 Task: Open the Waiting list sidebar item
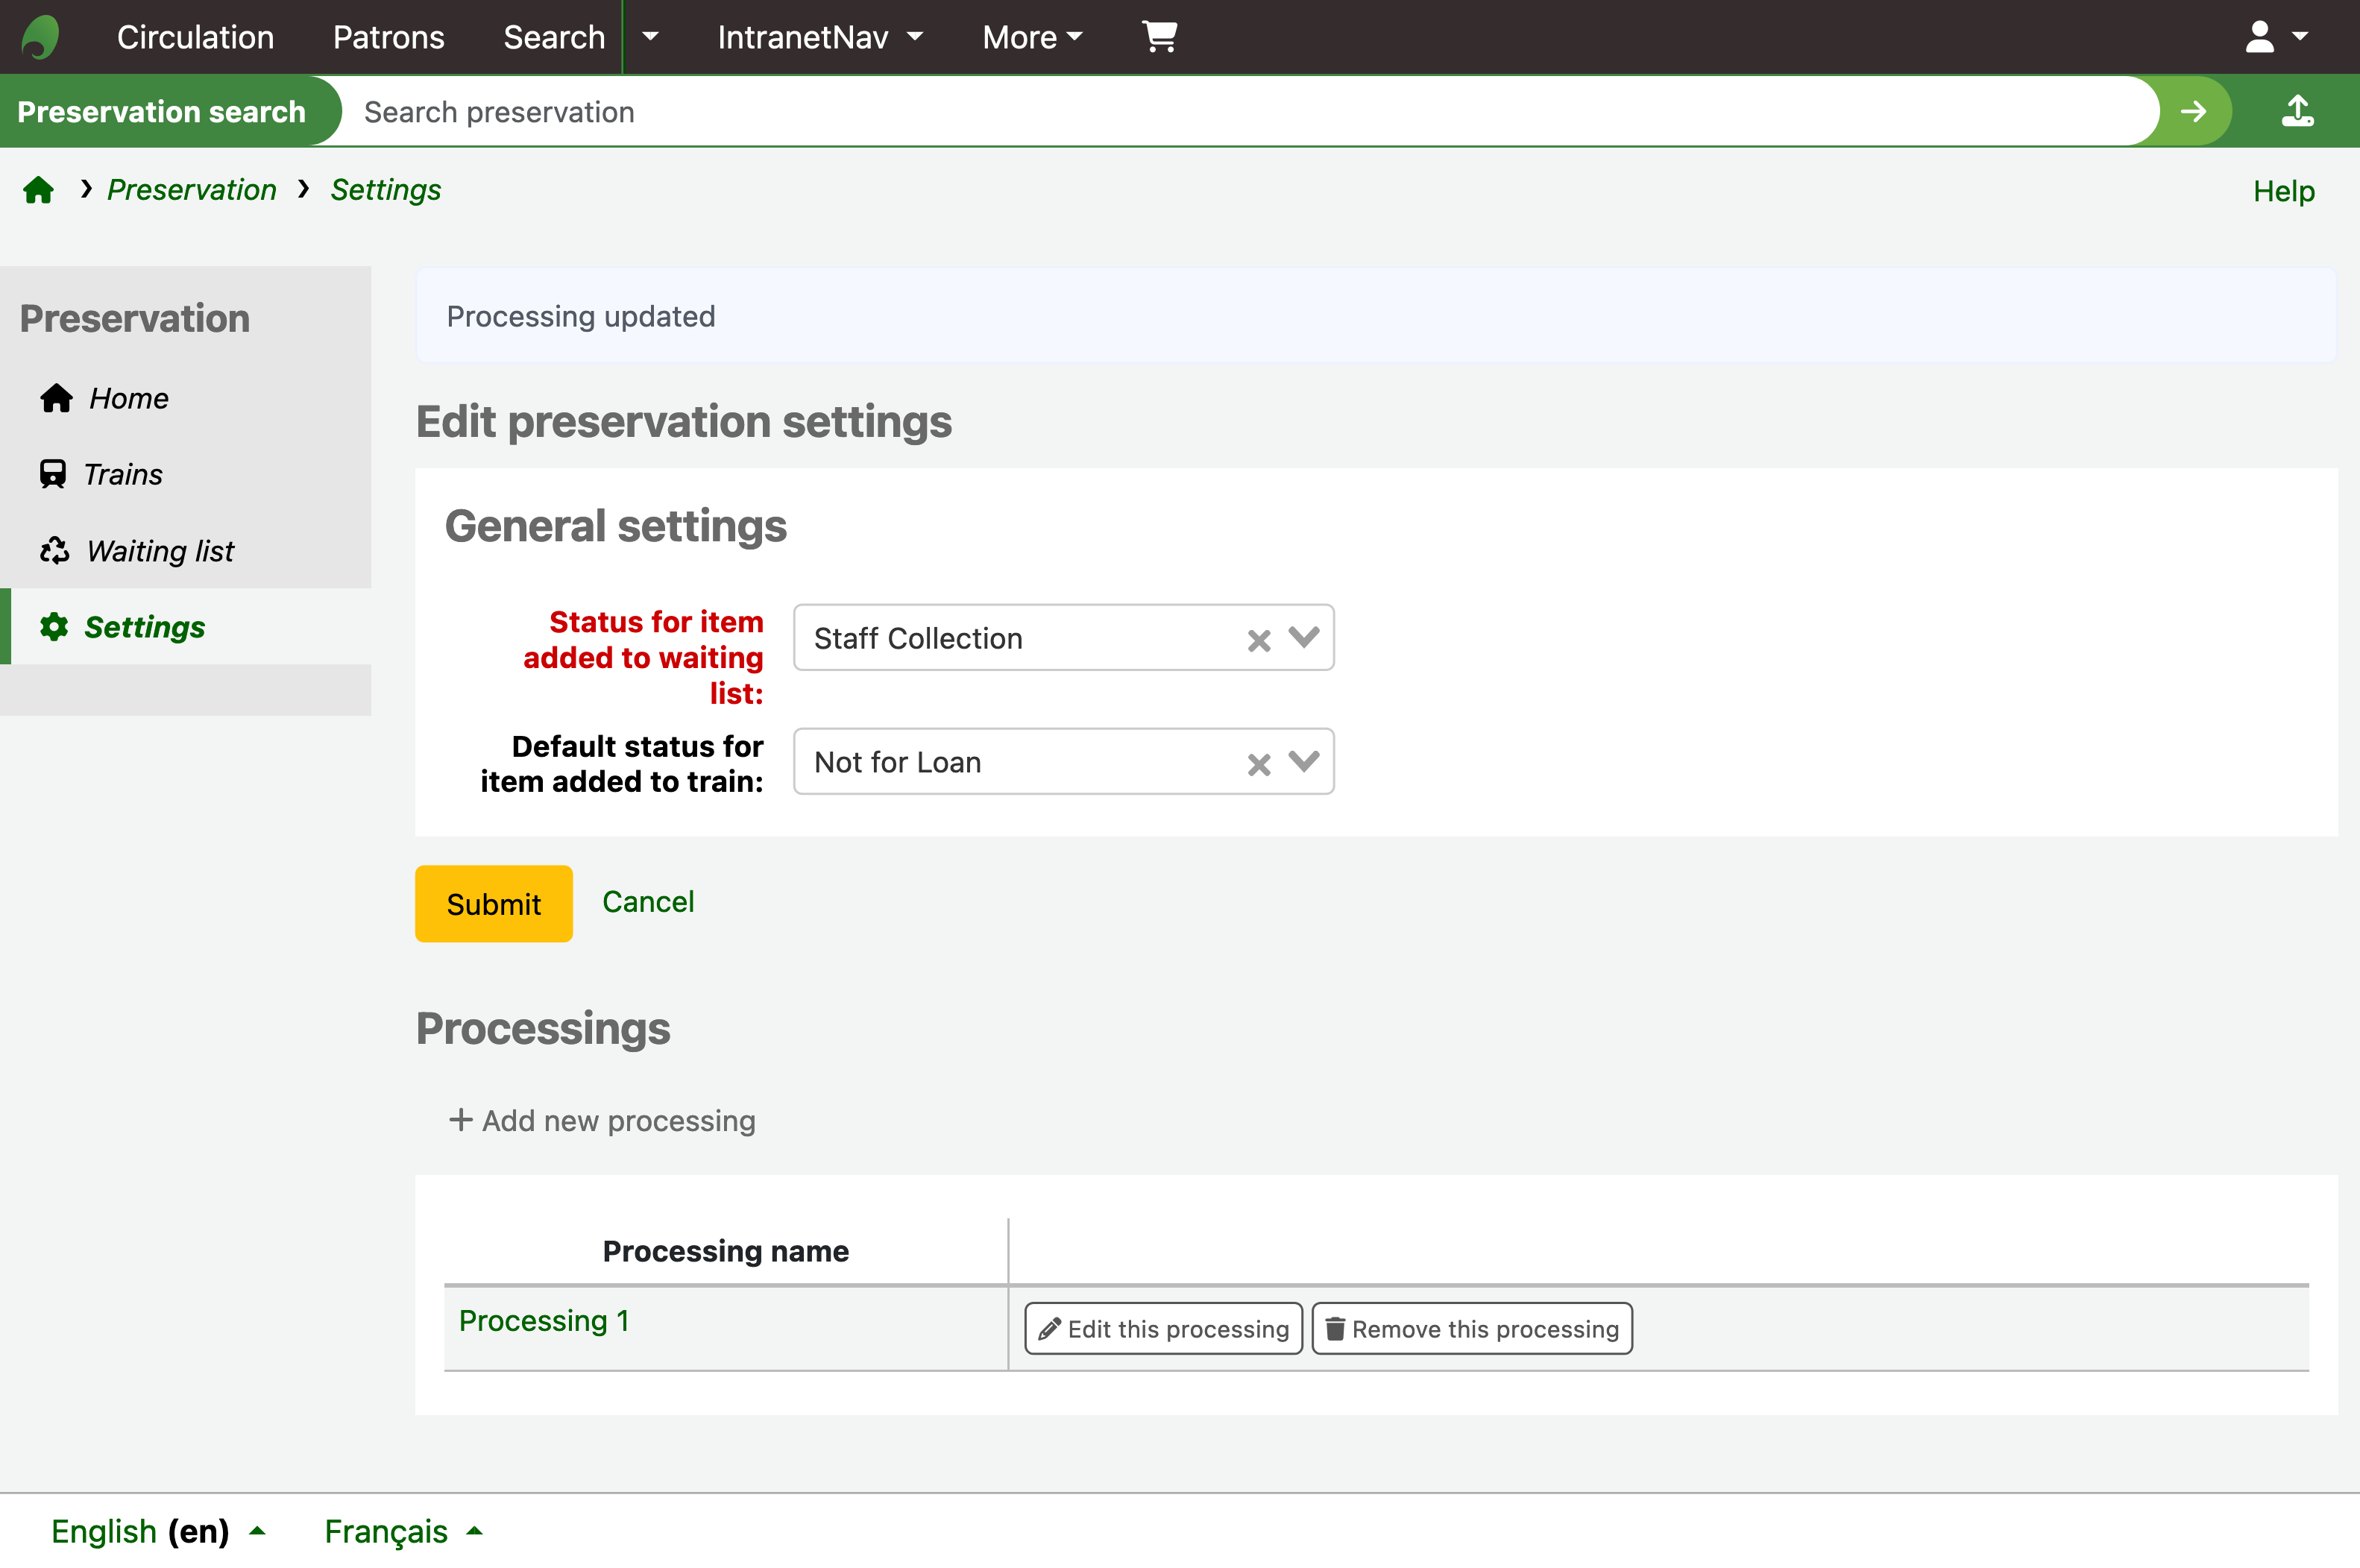[x=159, y=551]
